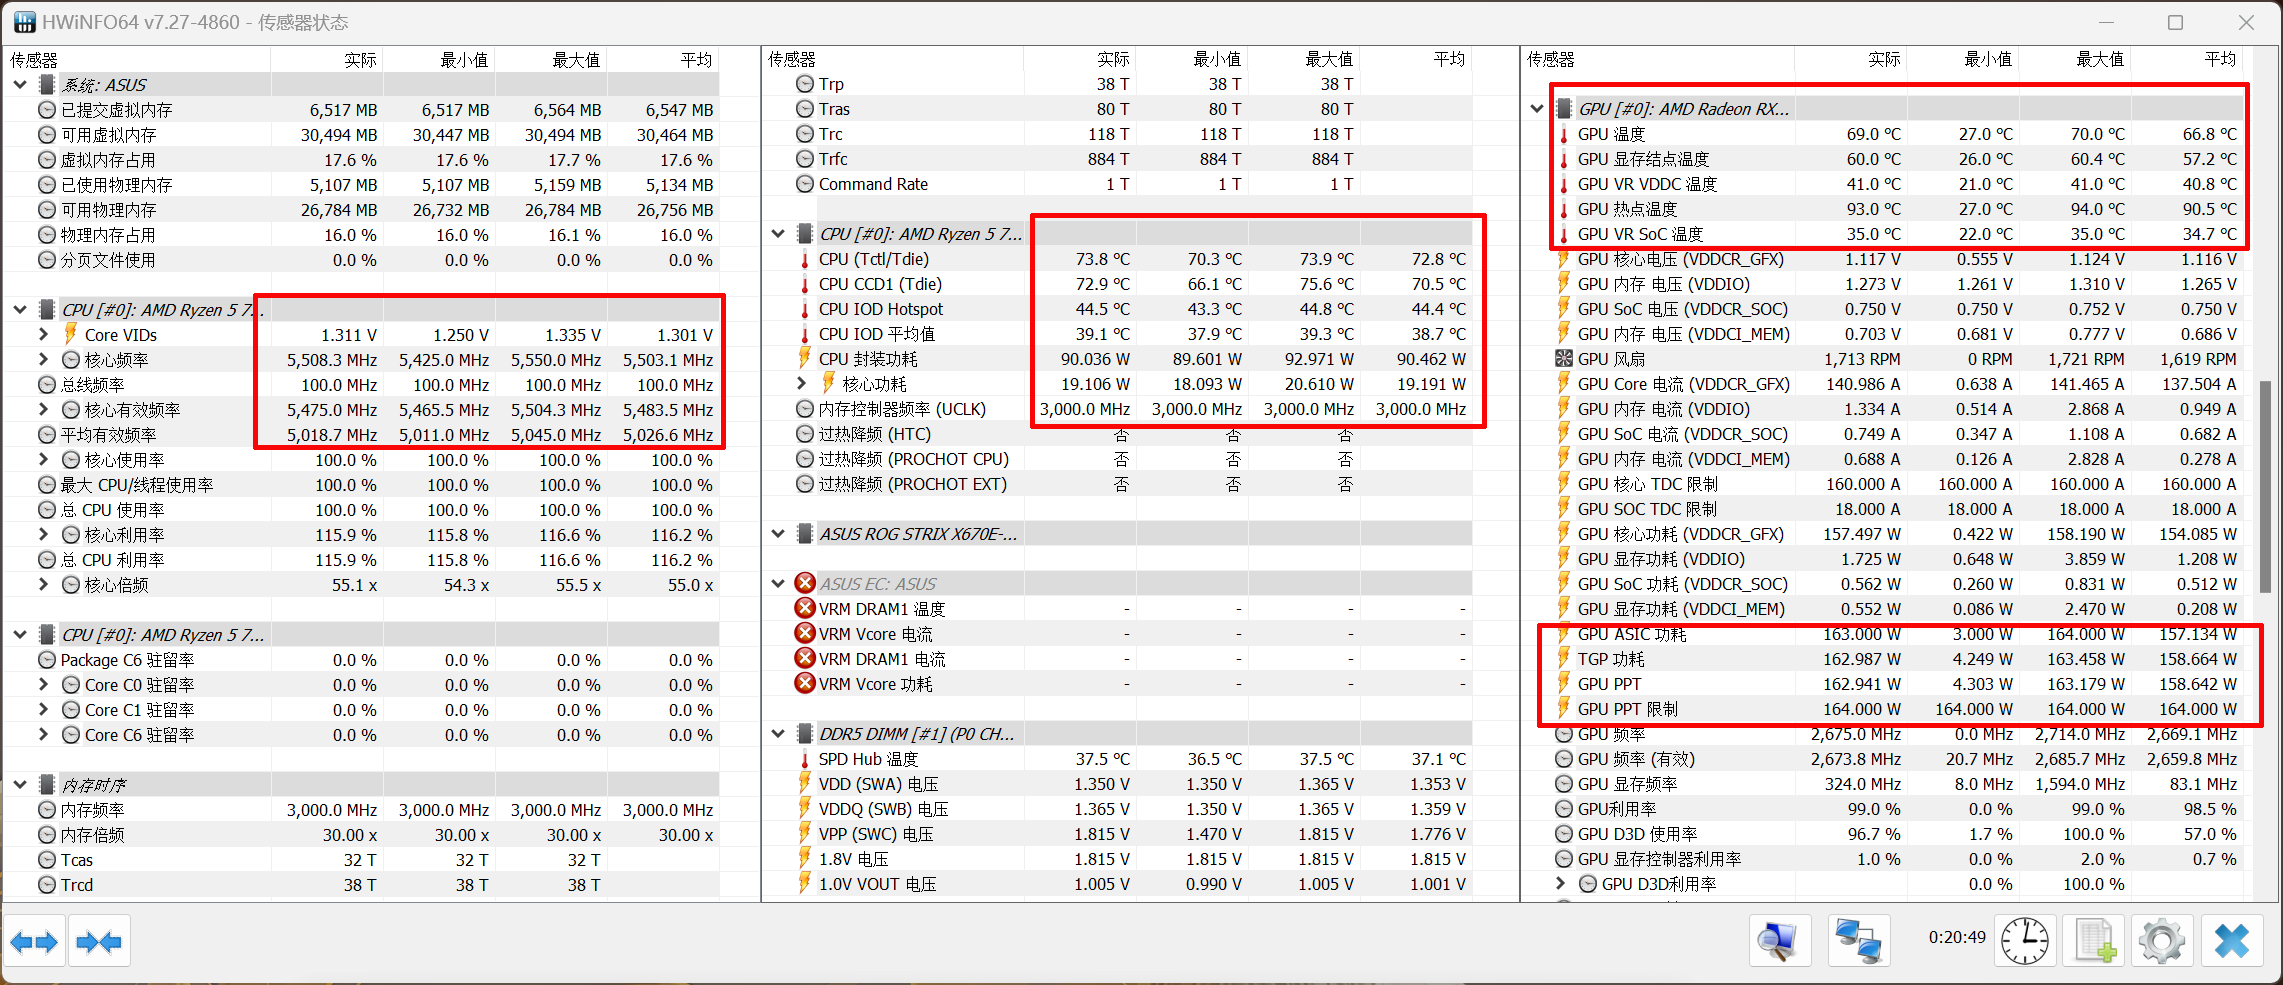Select the GPU PPT 限制 sensor label
Image resolution: width=2283 pixels, height=985 pixels.
click(1628, 709)
